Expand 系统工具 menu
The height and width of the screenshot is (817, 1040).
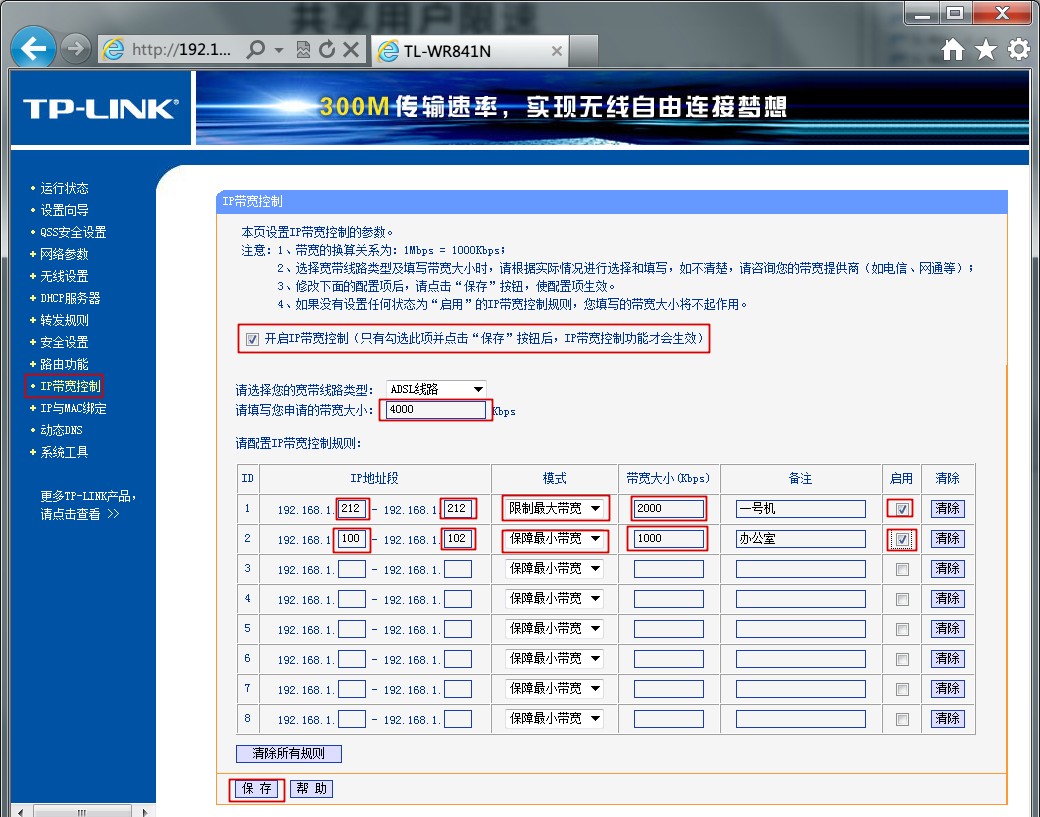pos(64,452)
